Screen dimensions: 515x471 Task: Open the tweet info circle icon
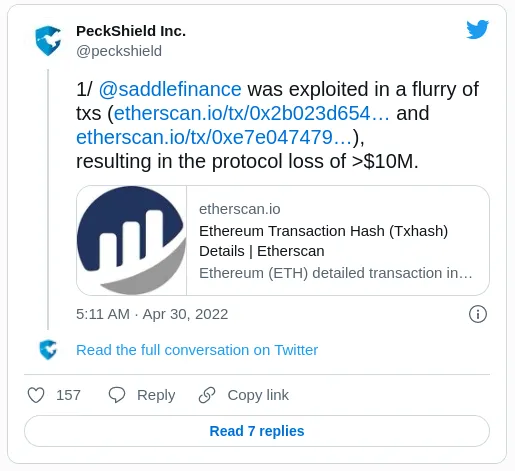pyautogui.click(x=478, y=314)
